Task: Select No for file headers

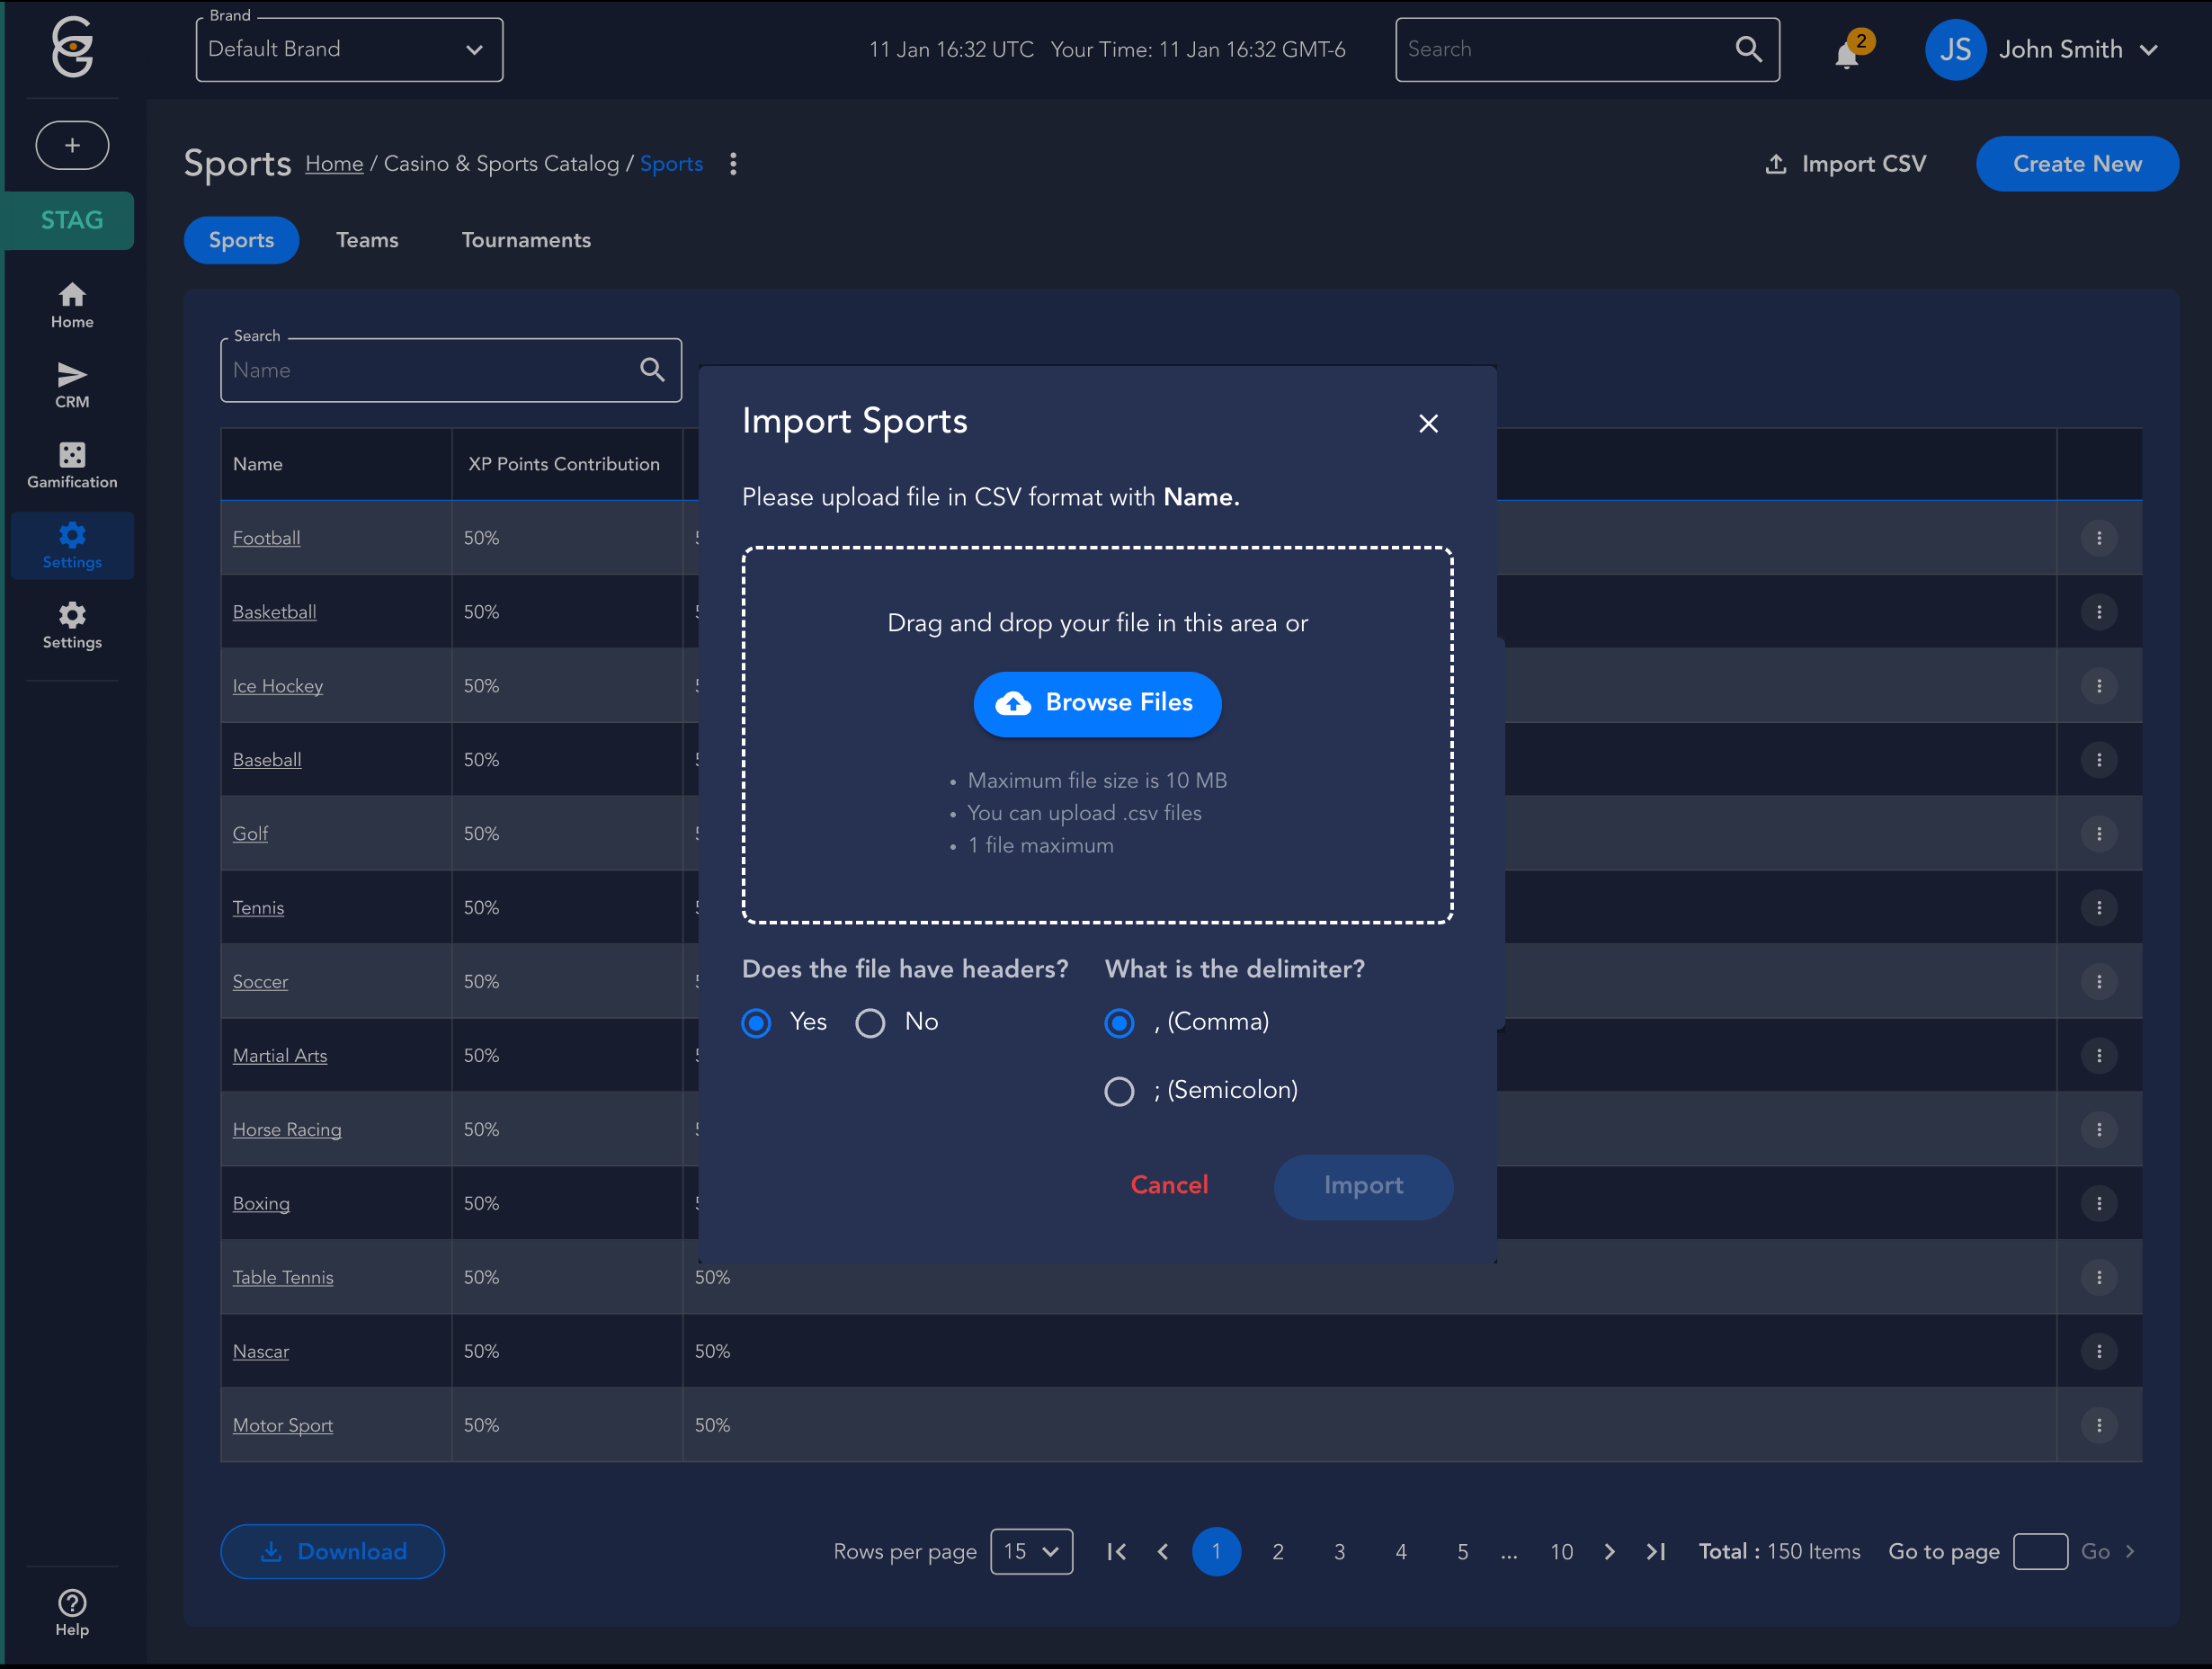Action: click(870, 1023)
